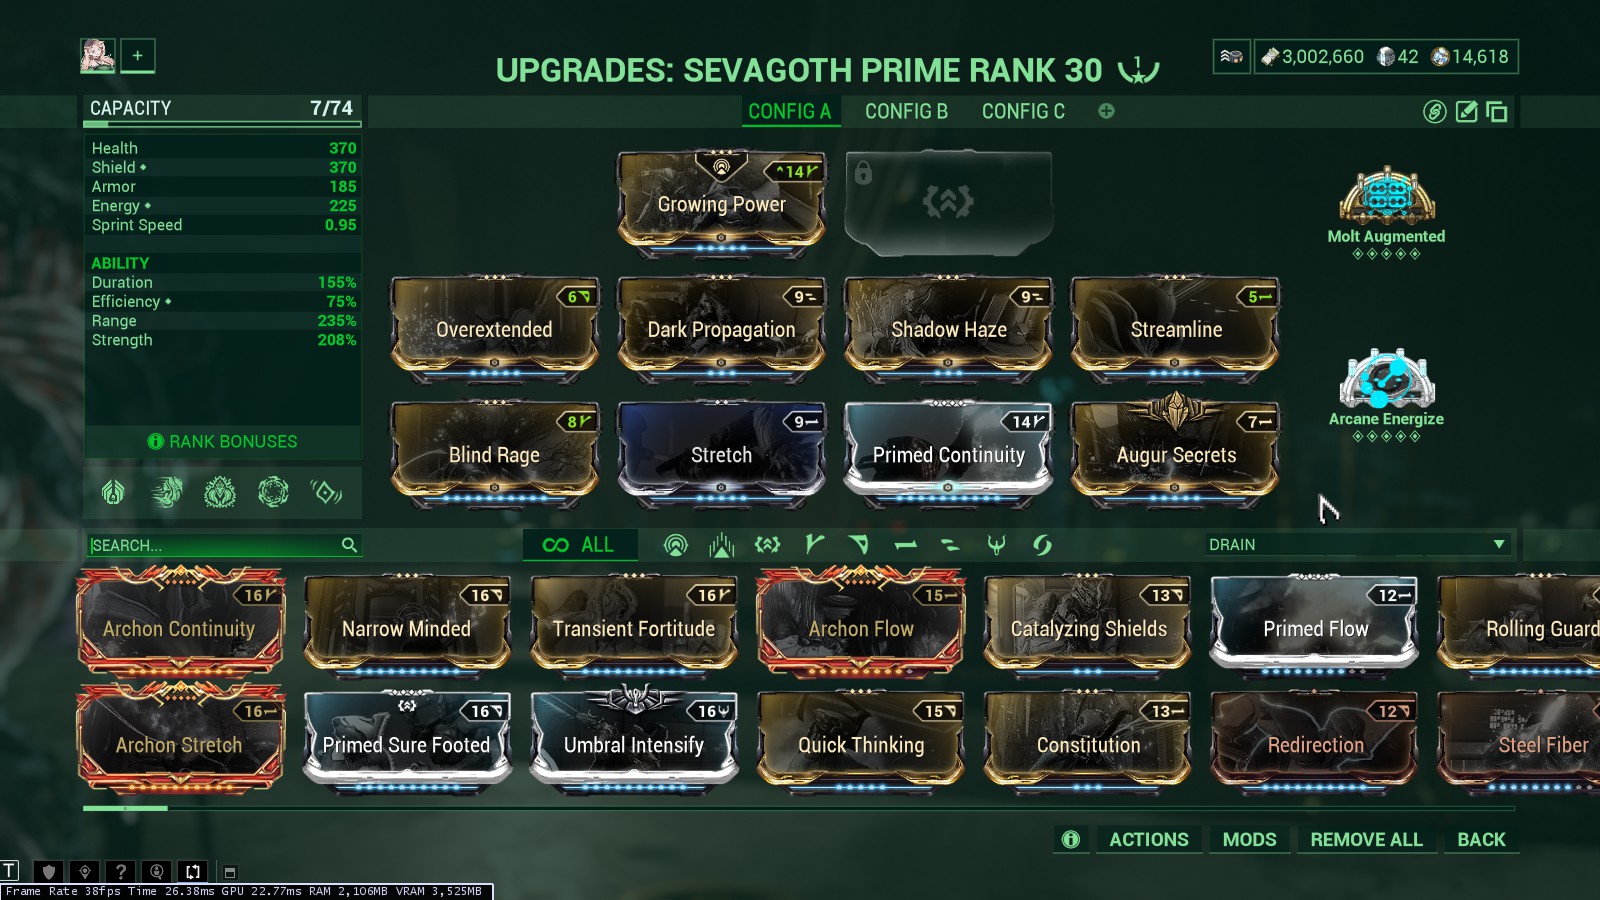Click the REMOVE ALL button
This screenshot has height=900, width=1600.
coord(1366,840)
